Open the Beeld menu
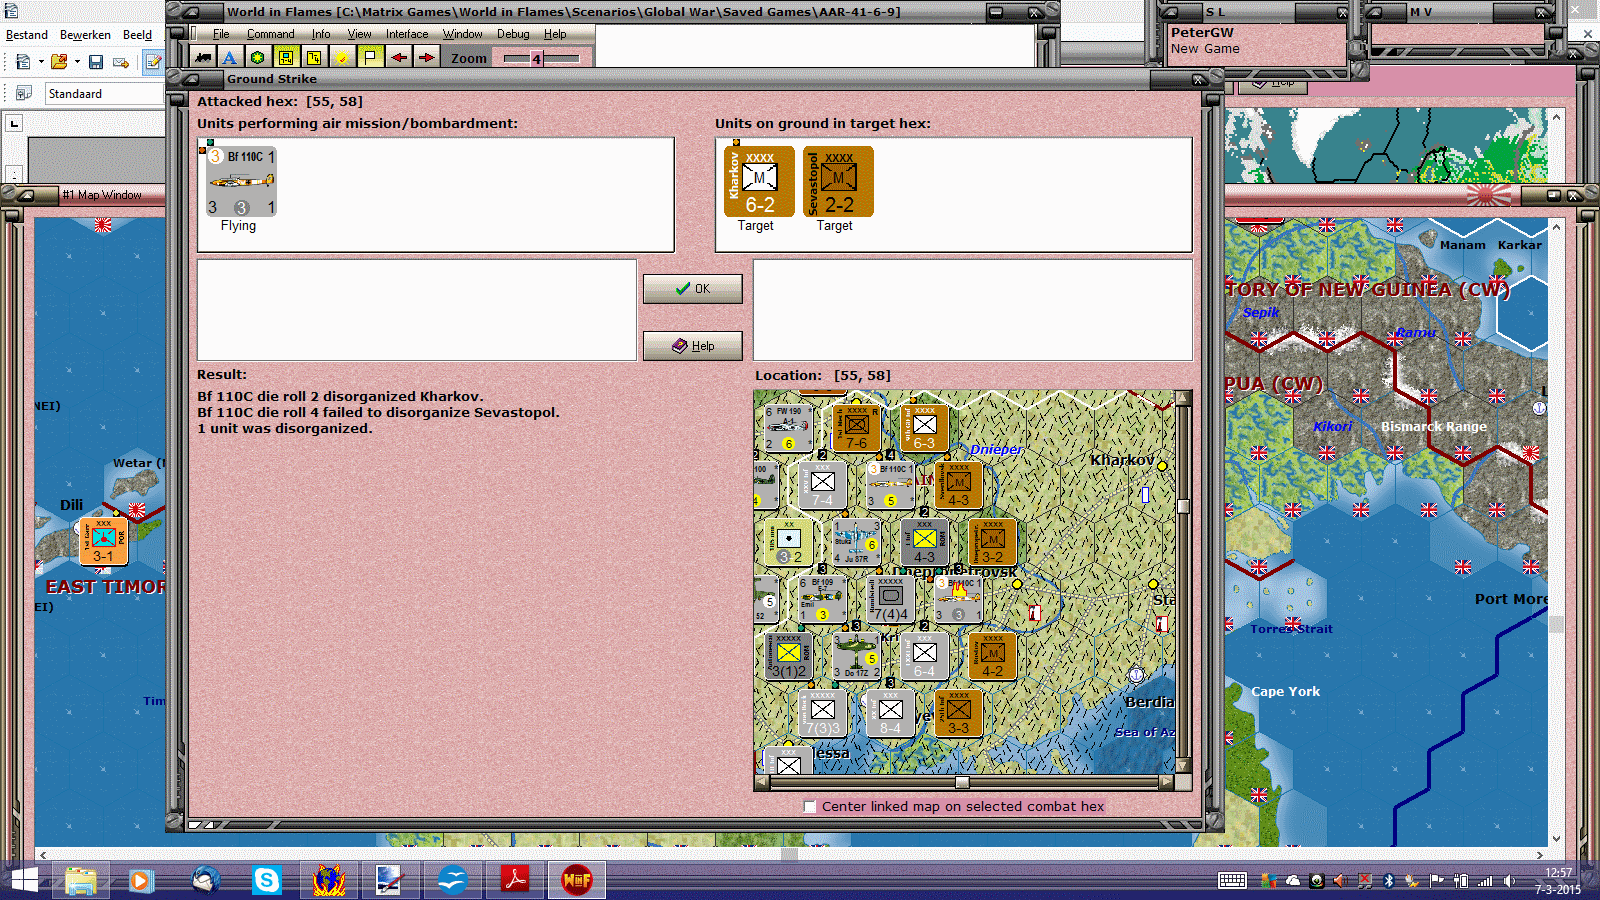1600x900 pixels. pos(138,35)
